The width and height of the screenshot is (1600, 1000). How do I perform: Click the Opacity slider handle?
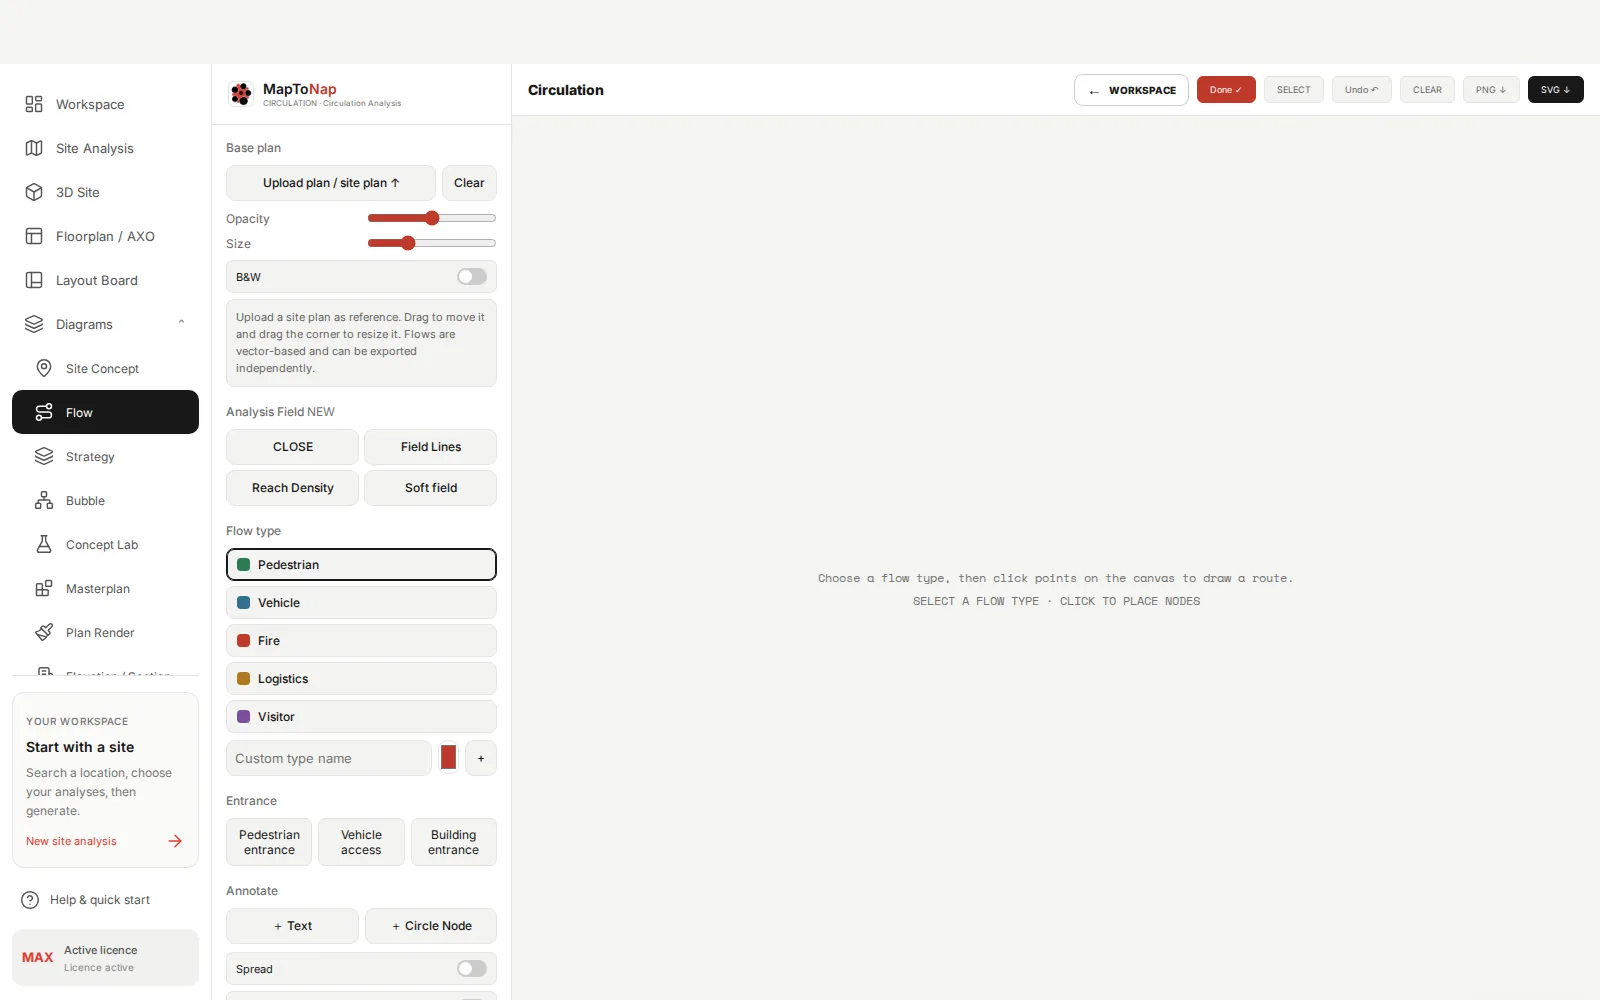pos(432,218)
